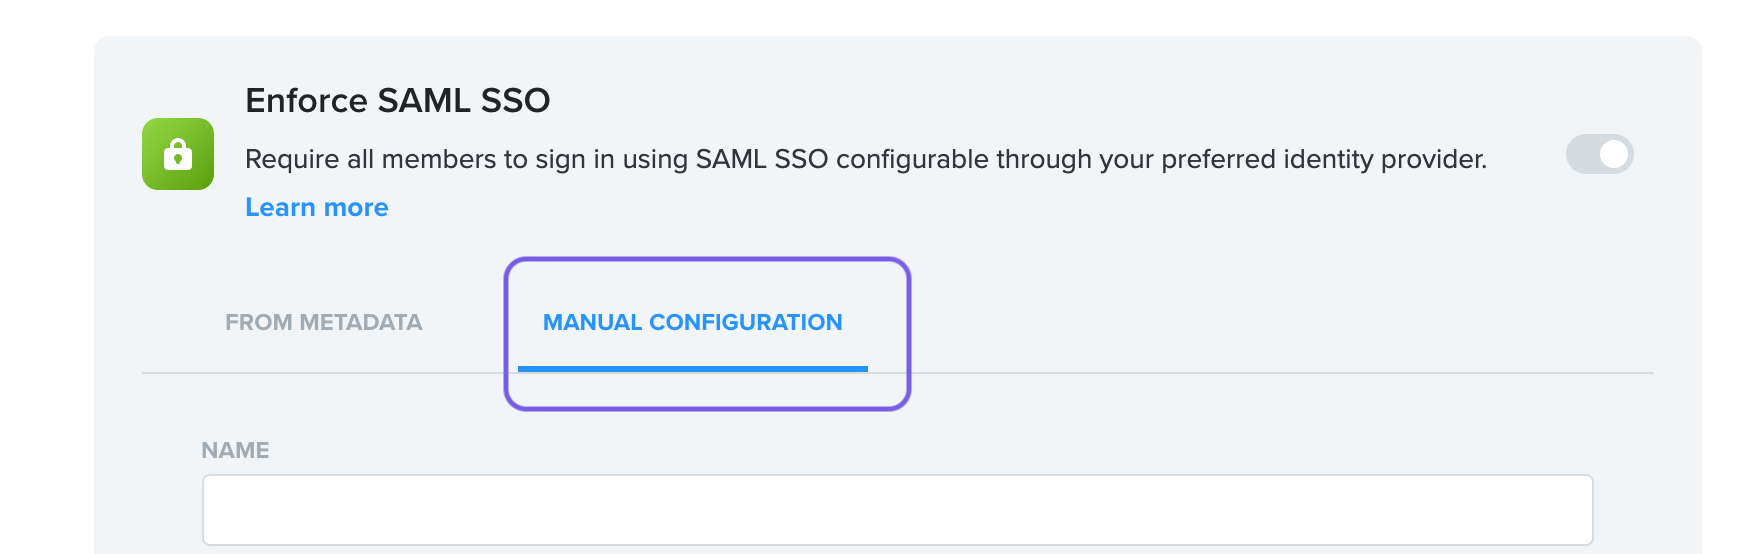Click the tab divider line under the tabs
The height and width of the screenshot is (554, 1764).
pyautogui.click(x=1260, y=373)
